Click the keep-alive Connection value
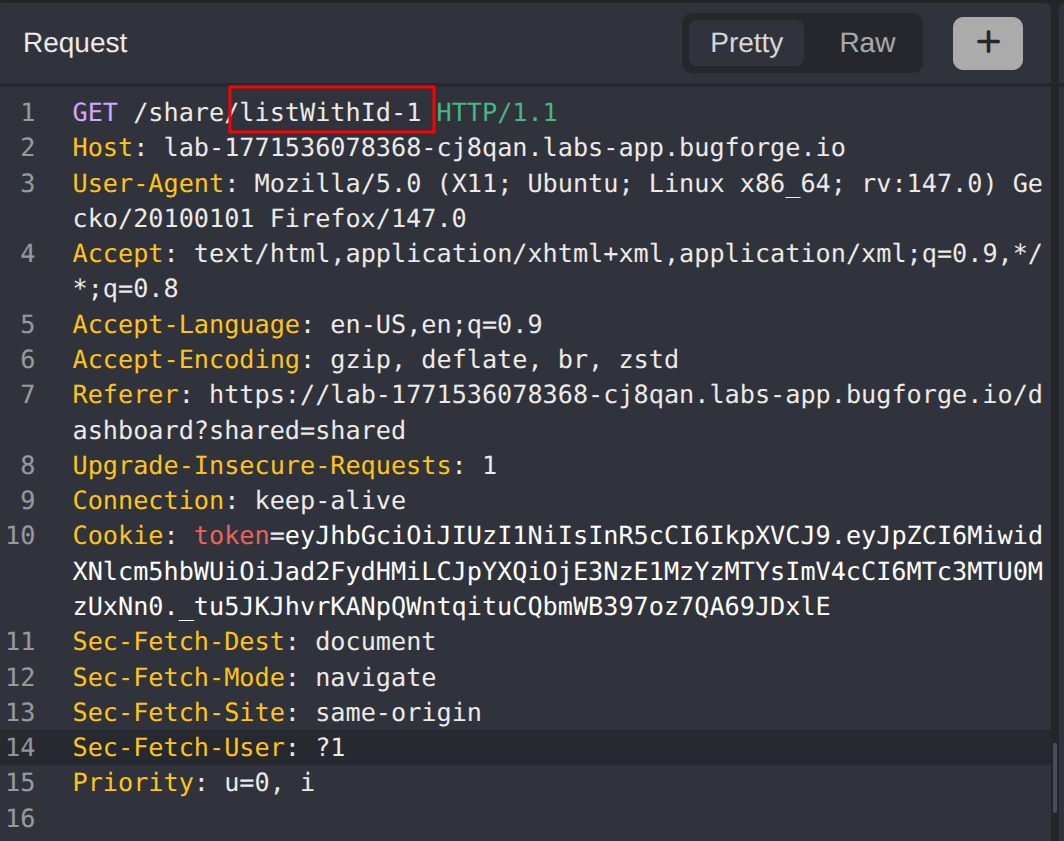 coord(330,501)
